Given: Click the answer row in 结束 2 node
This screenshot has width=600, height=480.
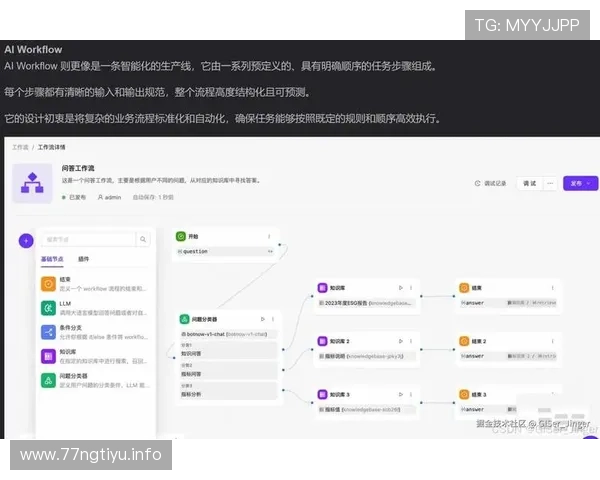Looking at the screenshot, I should click(508, 356).
